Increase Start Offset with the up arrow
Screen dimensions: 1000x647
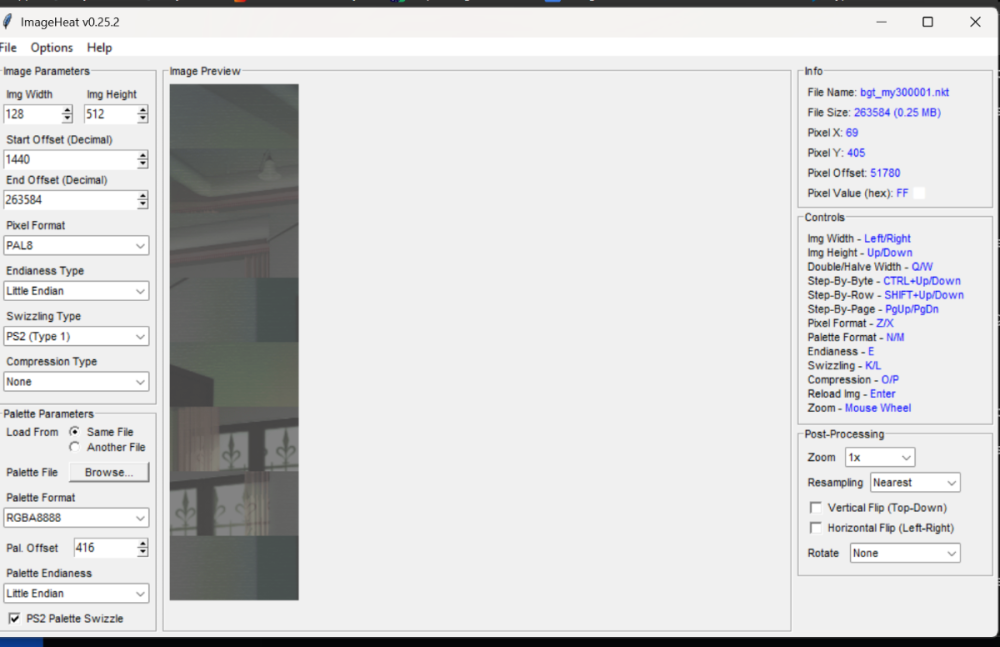tap(143, 156)
